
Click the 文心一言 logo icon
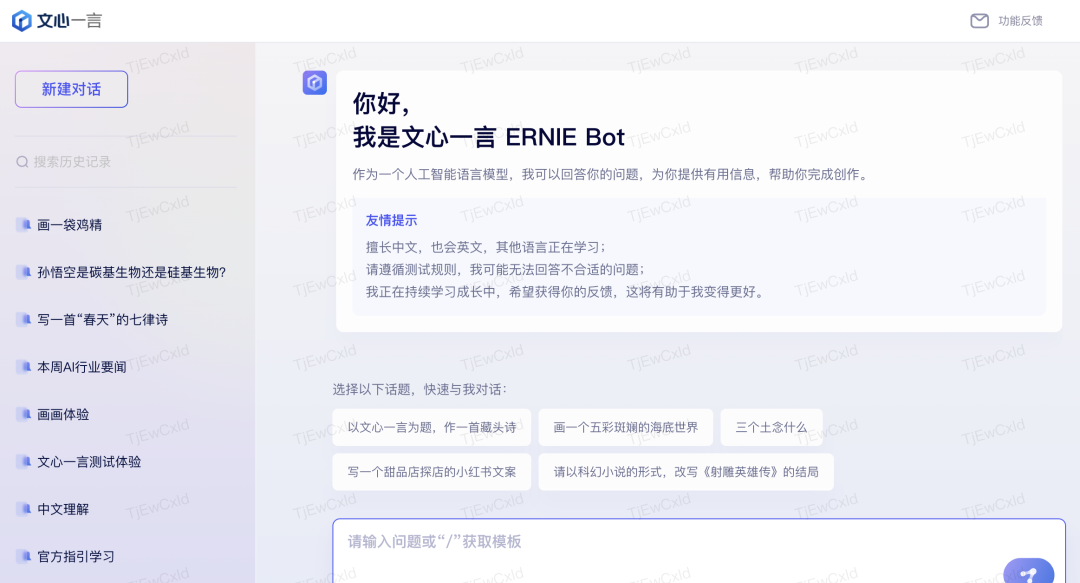(21, 21)
